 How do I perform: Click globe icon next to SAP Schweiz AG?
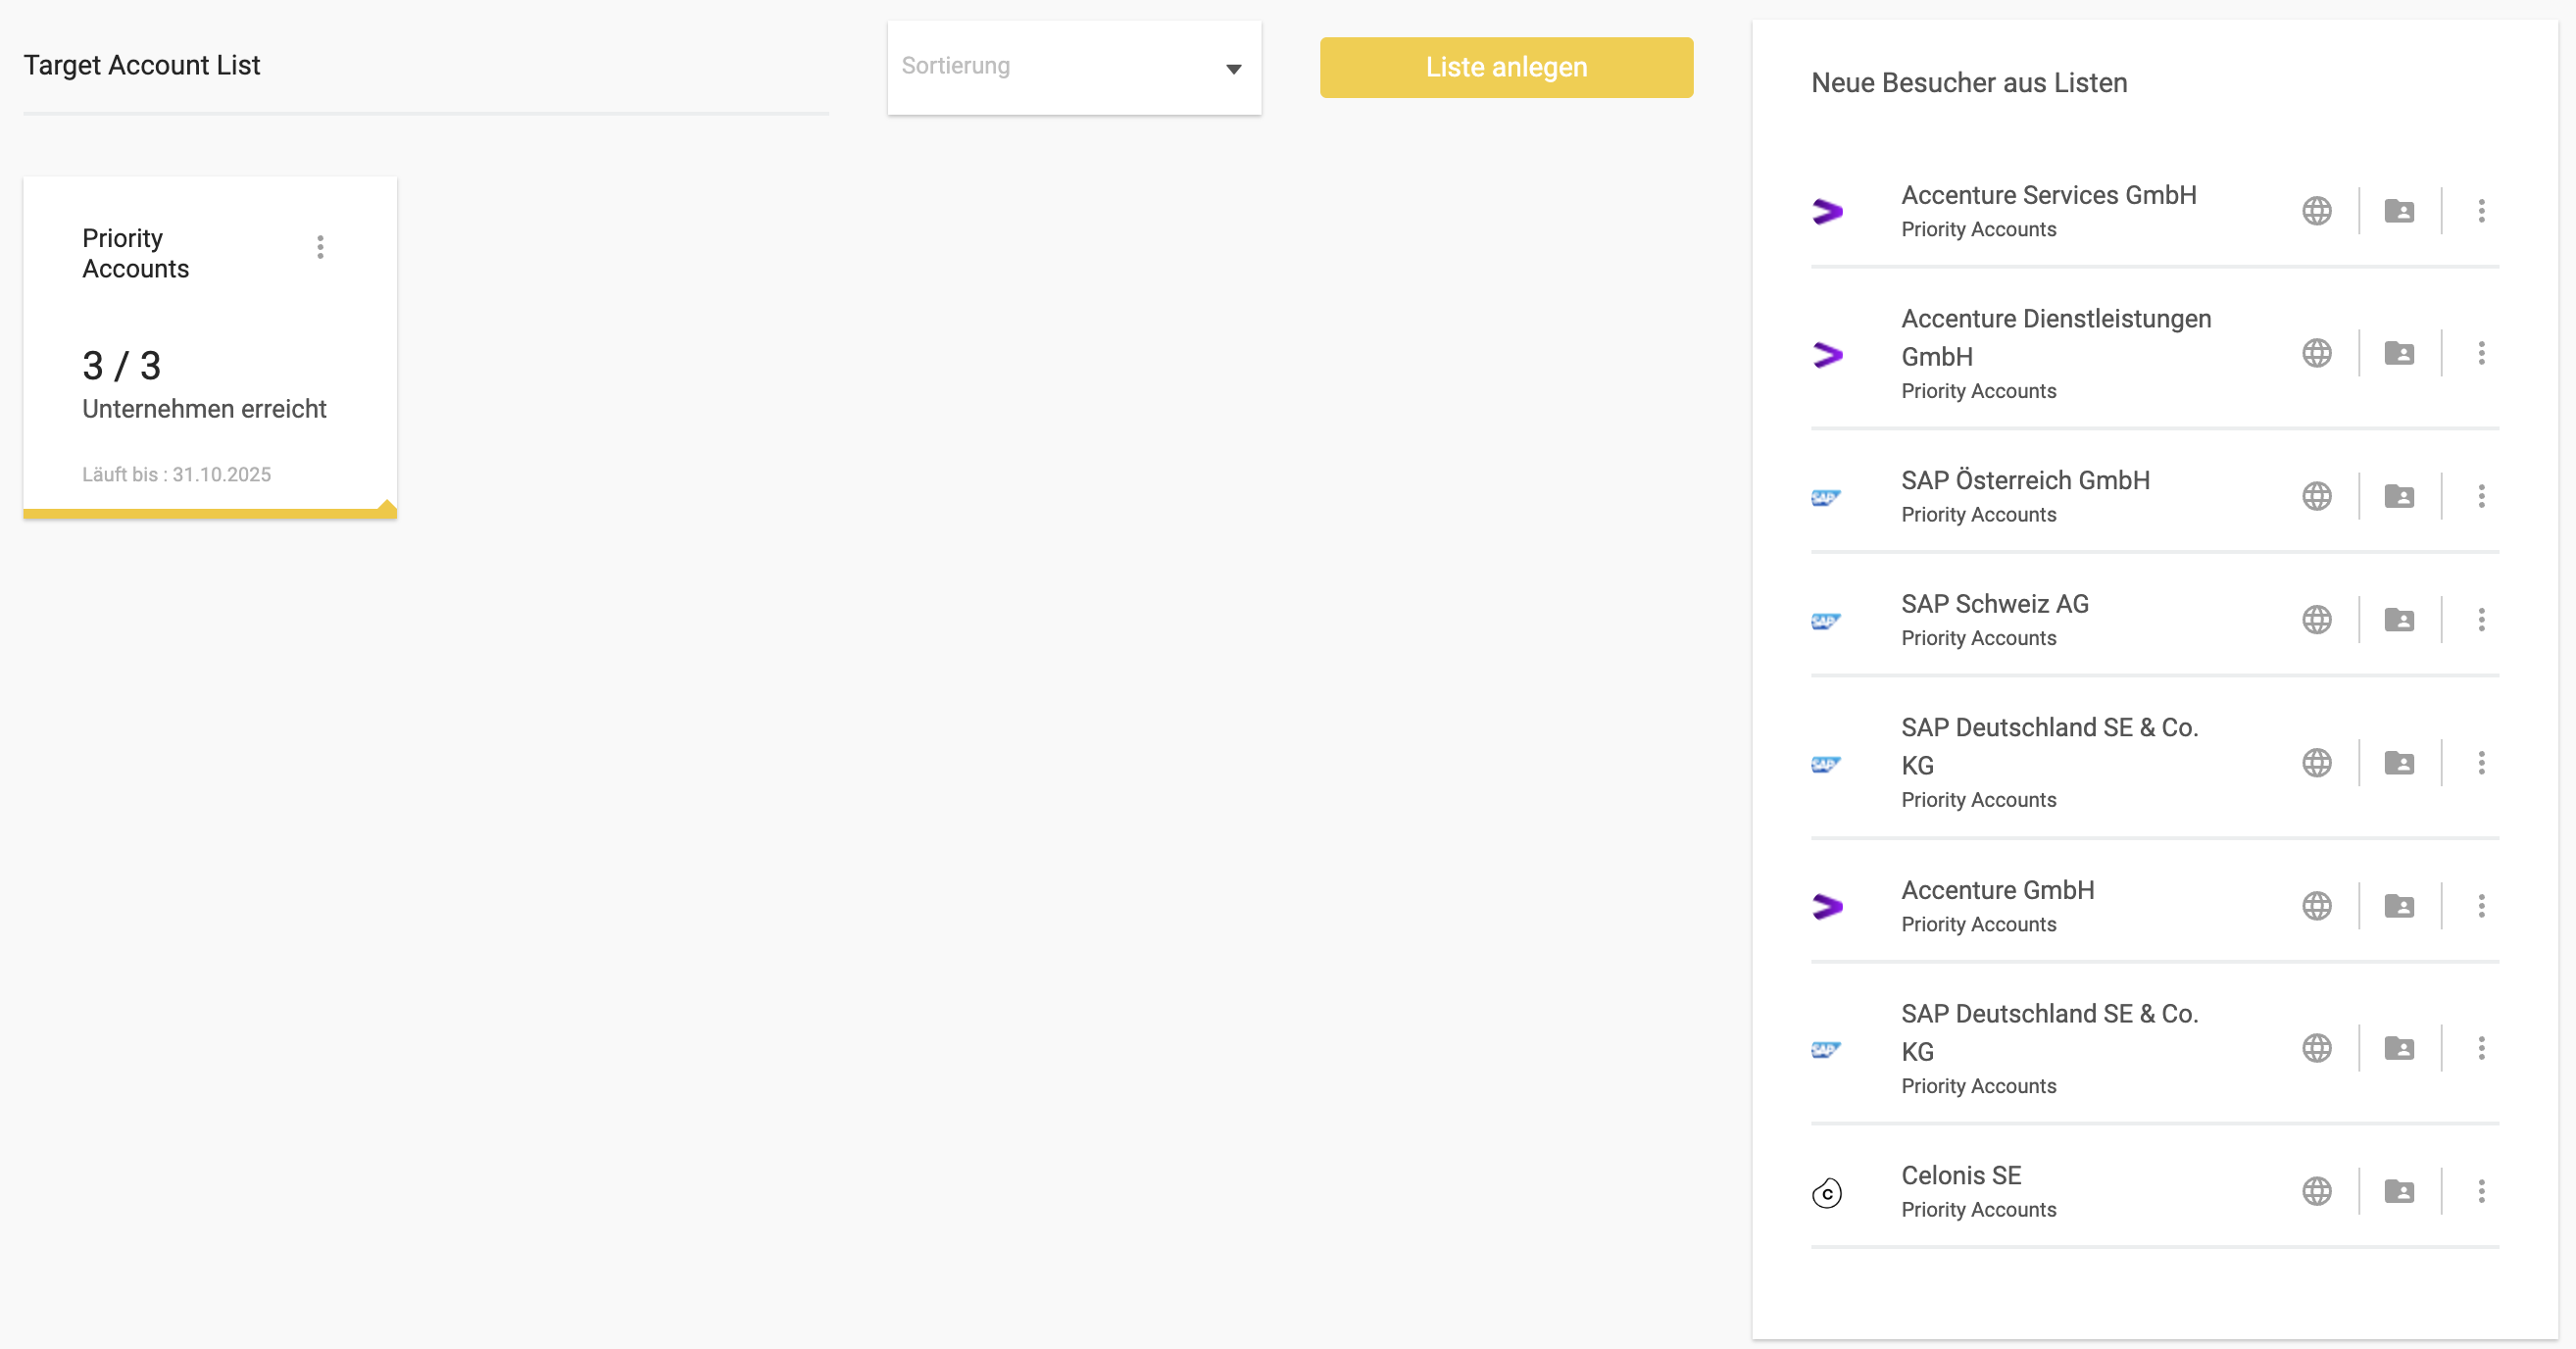pos(2316,620)
